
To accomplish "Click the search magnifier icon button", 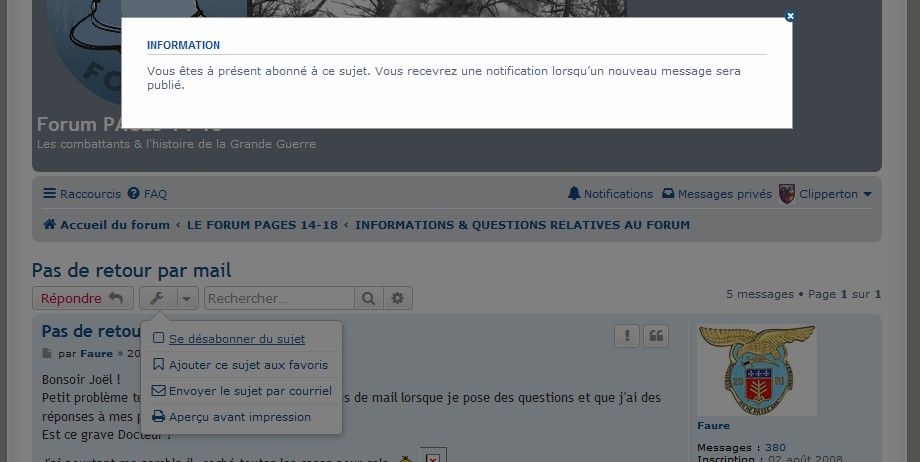I will tap(369, 298).
